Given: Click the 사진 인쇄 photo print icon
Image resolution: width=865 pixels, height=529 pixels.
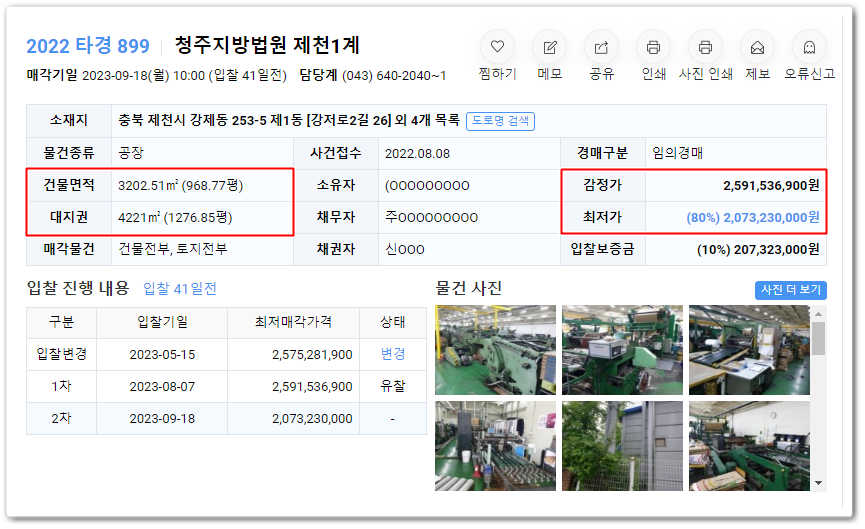Looking at the screenshot, I should point(705,47).
